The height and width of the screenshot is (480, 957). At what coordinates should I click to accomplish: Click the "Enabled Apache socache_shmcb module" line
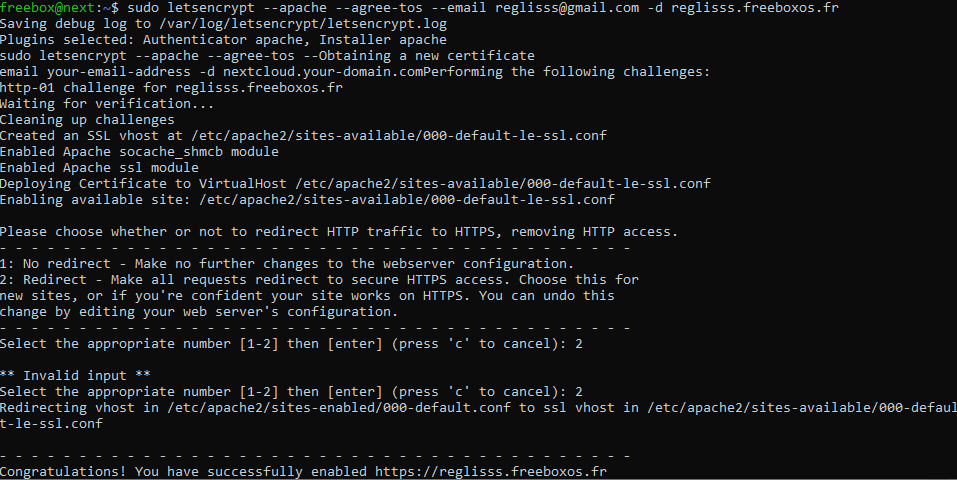pyautogui.click(x=139, y=152)
